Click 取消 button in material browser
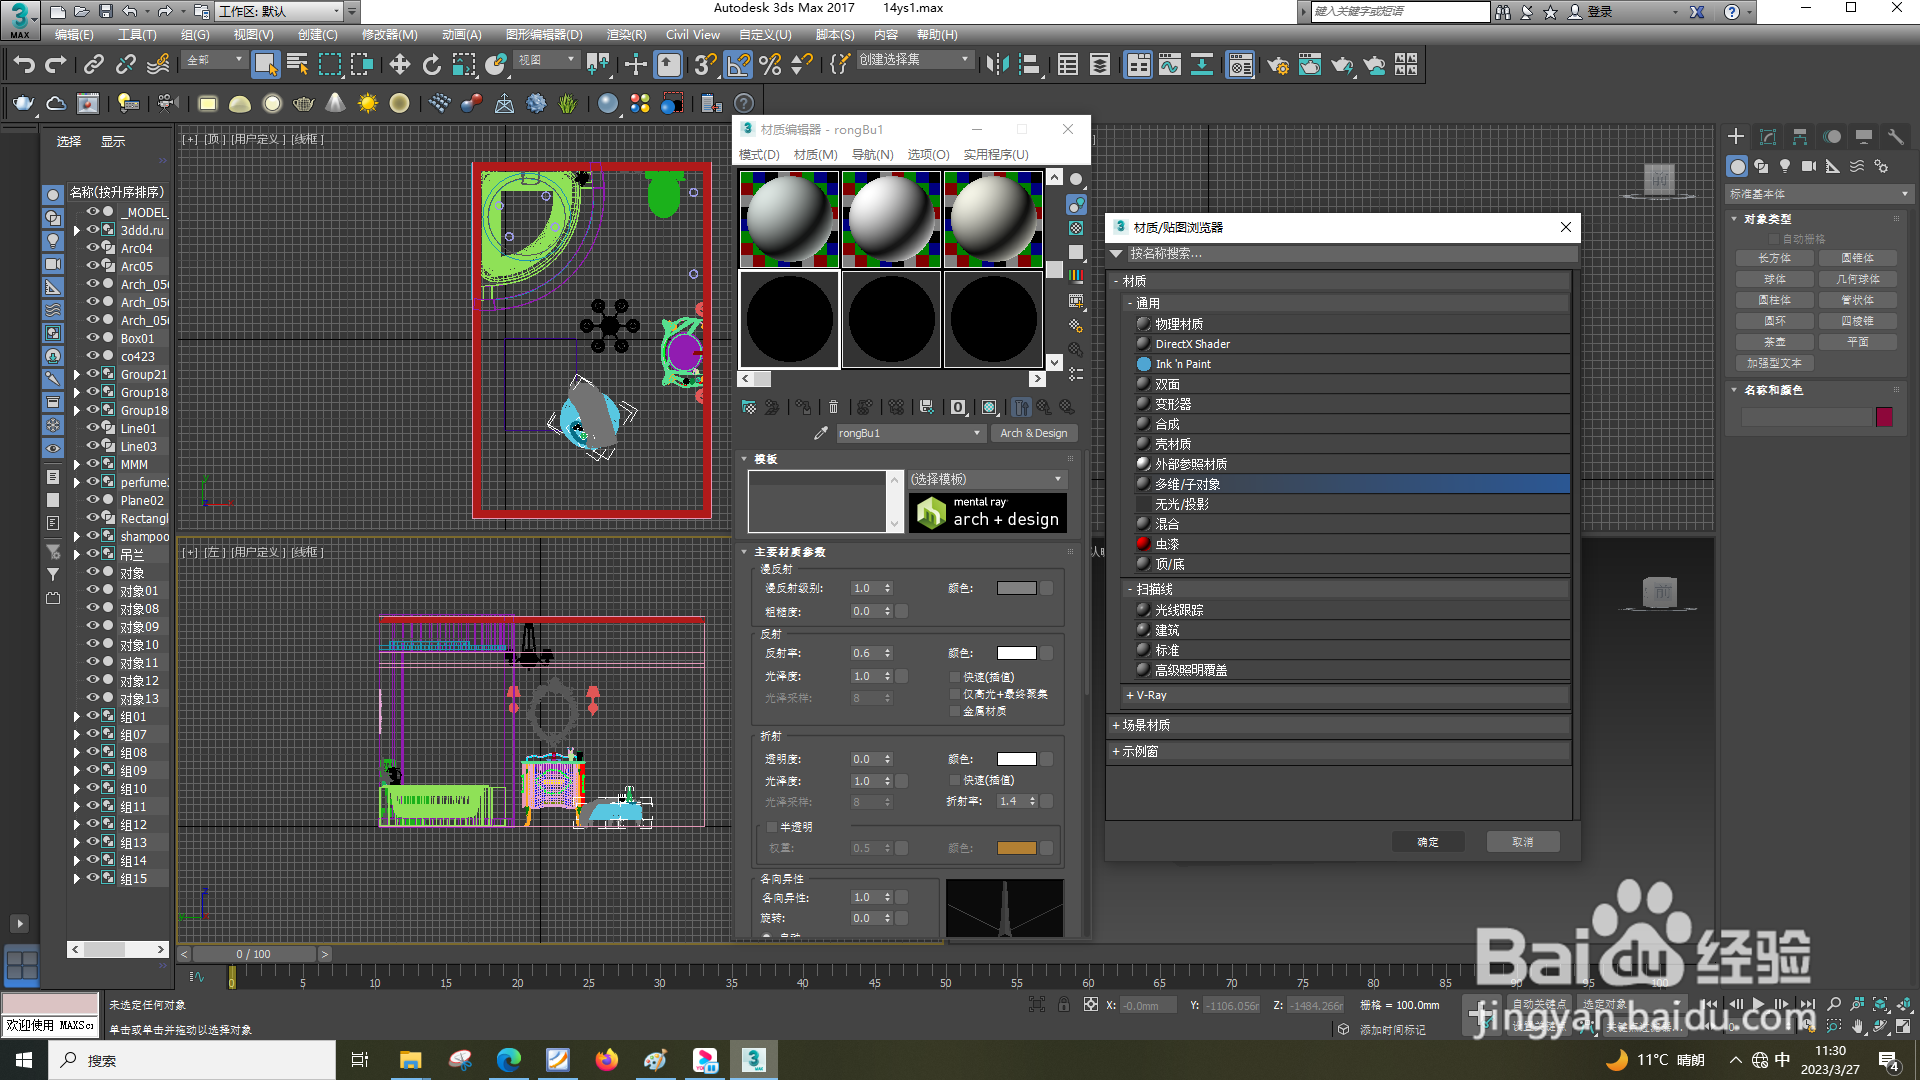The height and width of the screenshot is (1082, 1920). pyautogui.click(x=1523, y=842)
